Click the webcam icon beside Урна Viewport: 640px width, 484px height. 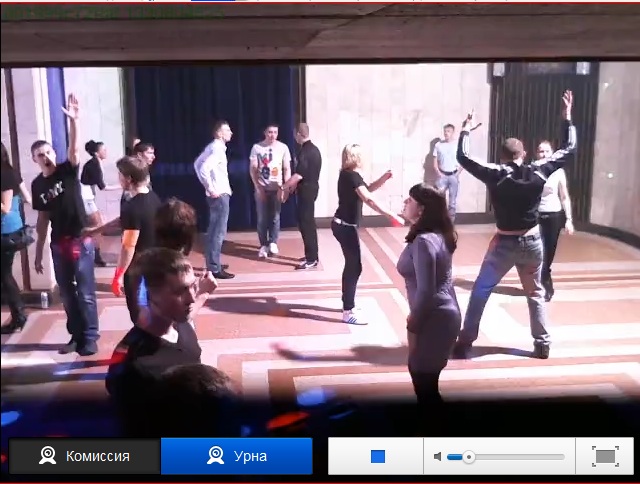(215, 456)
